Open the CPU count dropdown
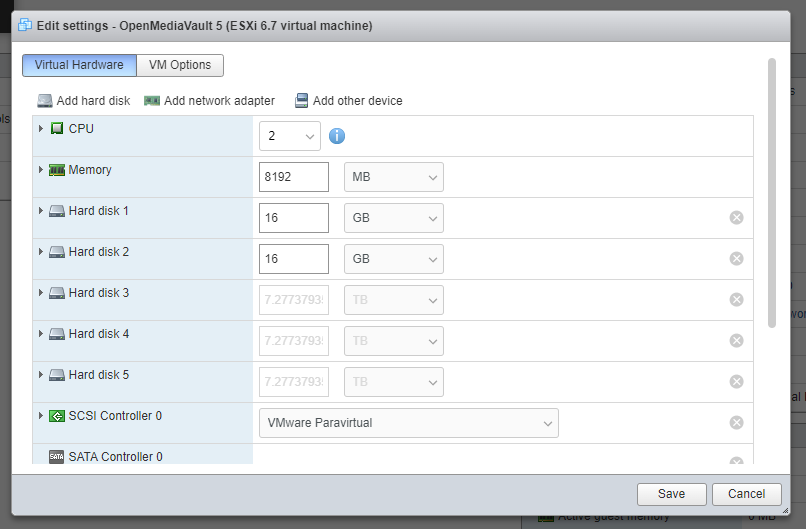 tap(290, 136)
